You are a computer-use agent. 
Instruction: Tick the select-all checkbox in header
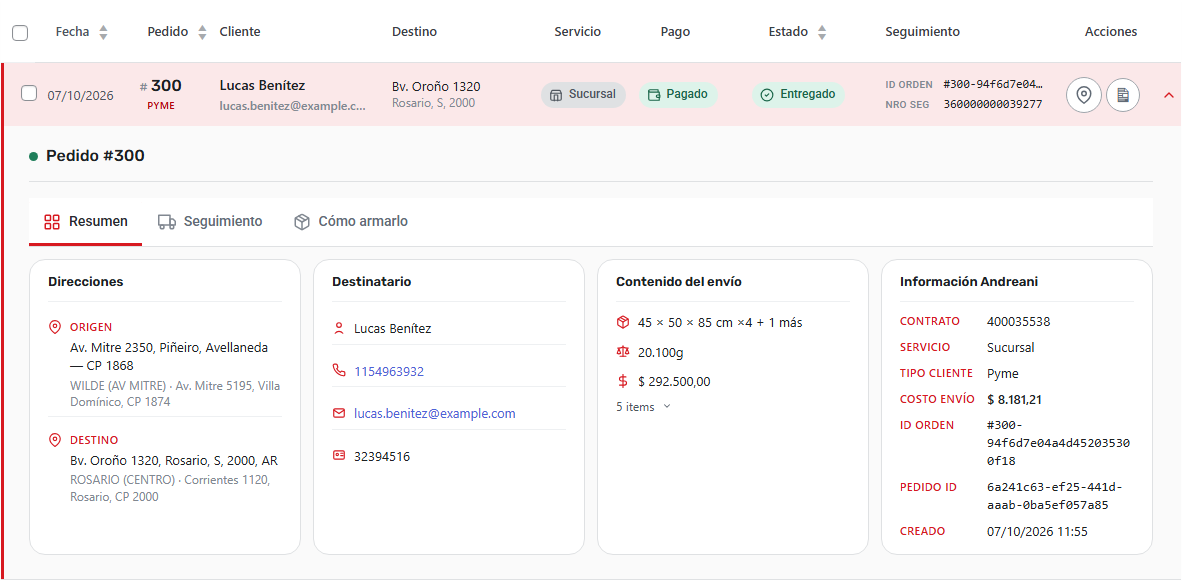click(20, 32)
